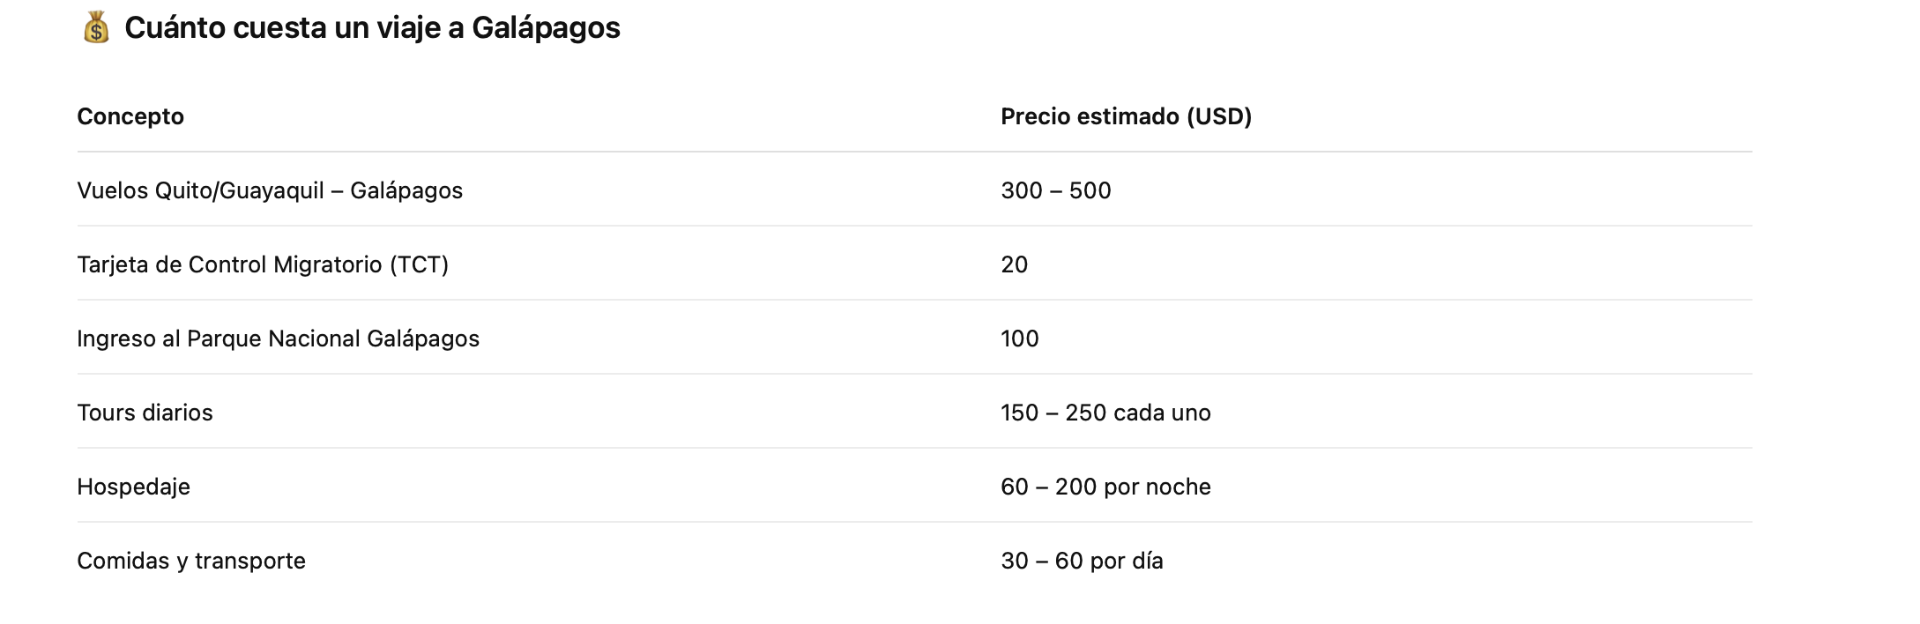Select the 'Vuelos Quito/Guayaquil – Galápagos' row label
1920x624 pixels.
pyautogui.click(x=269, y=190)
